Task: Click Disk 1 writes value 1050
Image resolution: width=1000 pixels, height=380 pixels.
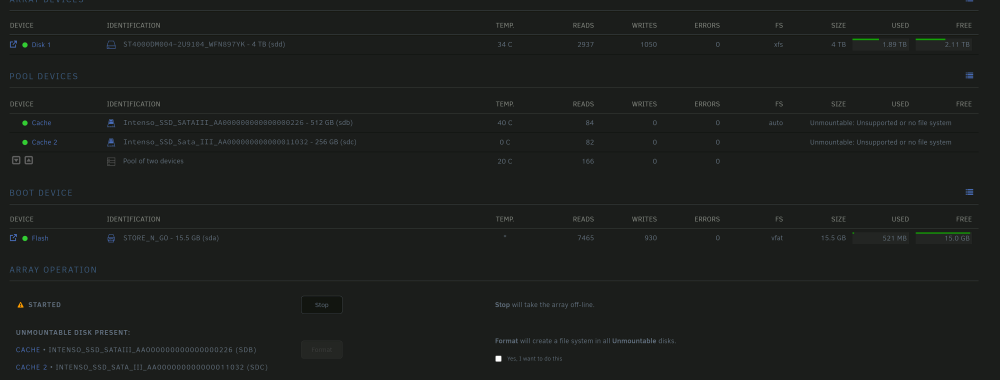Action: [649, 45]
